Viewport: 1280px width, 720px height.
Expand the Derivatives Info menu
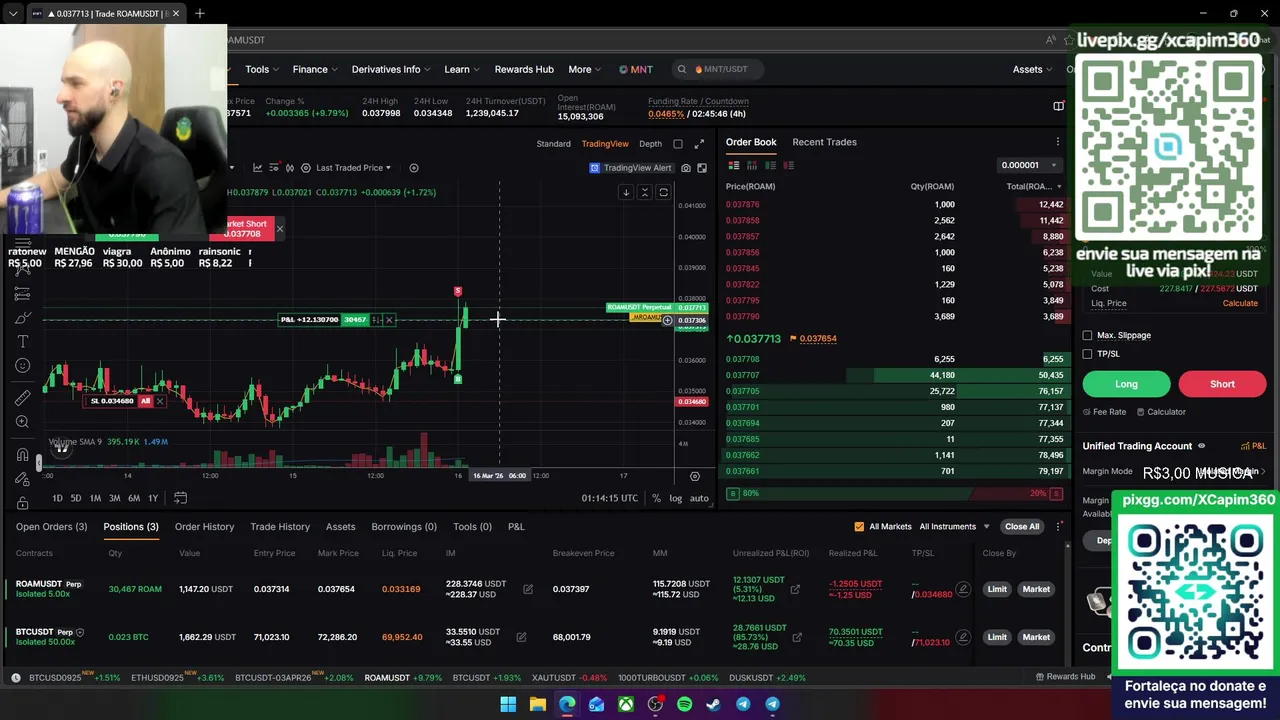(391, 69)
